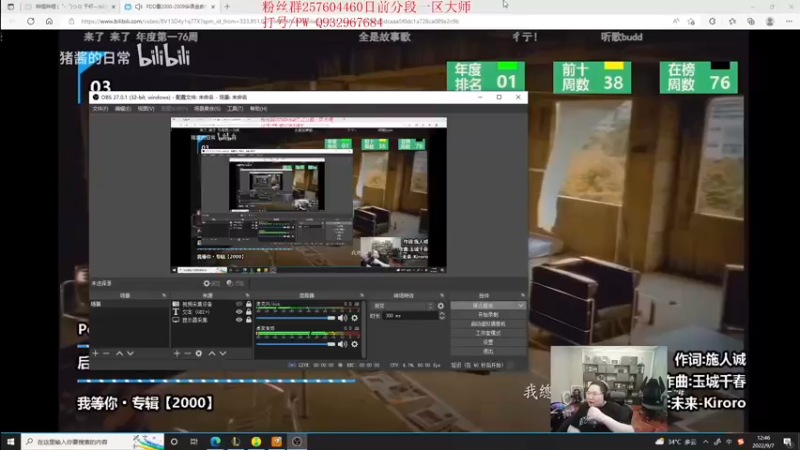Open Edge collections icon
Viewport: 800px width, 450px height.
pyautogui.click(x=751, y=21)
